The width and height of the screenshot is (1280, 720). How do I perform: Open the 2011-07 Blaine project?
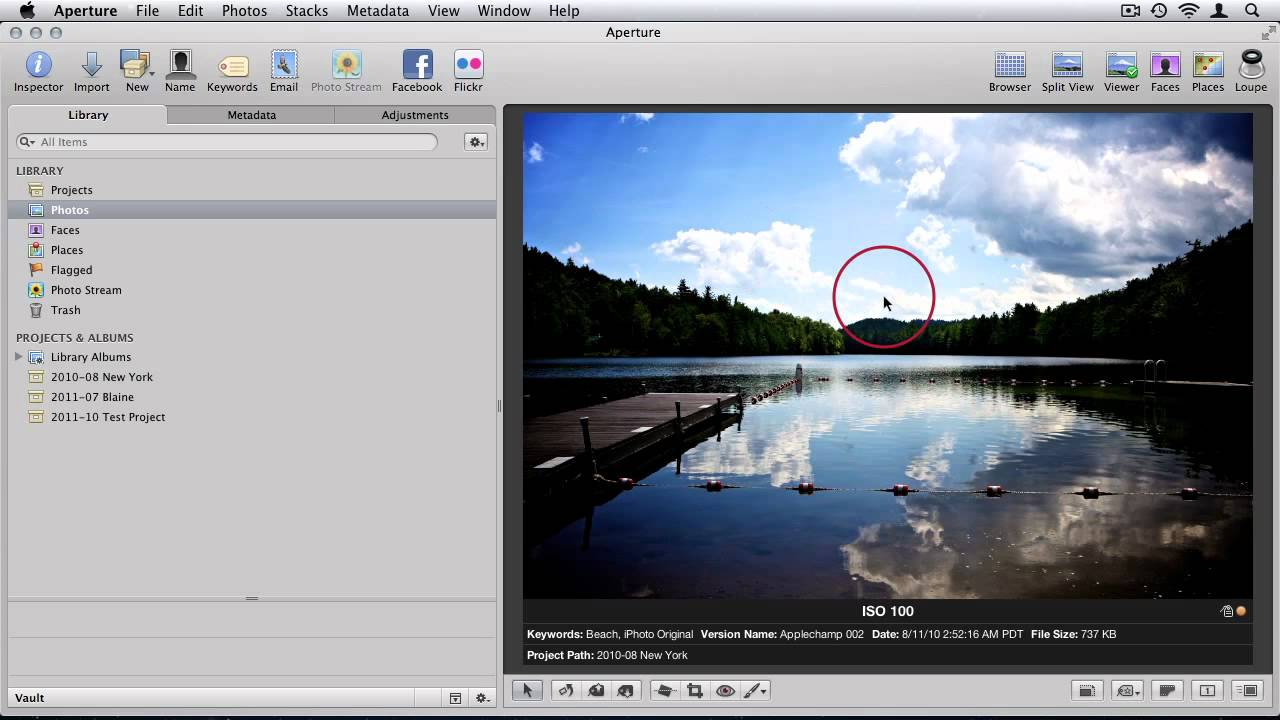(x=252, y=397)
